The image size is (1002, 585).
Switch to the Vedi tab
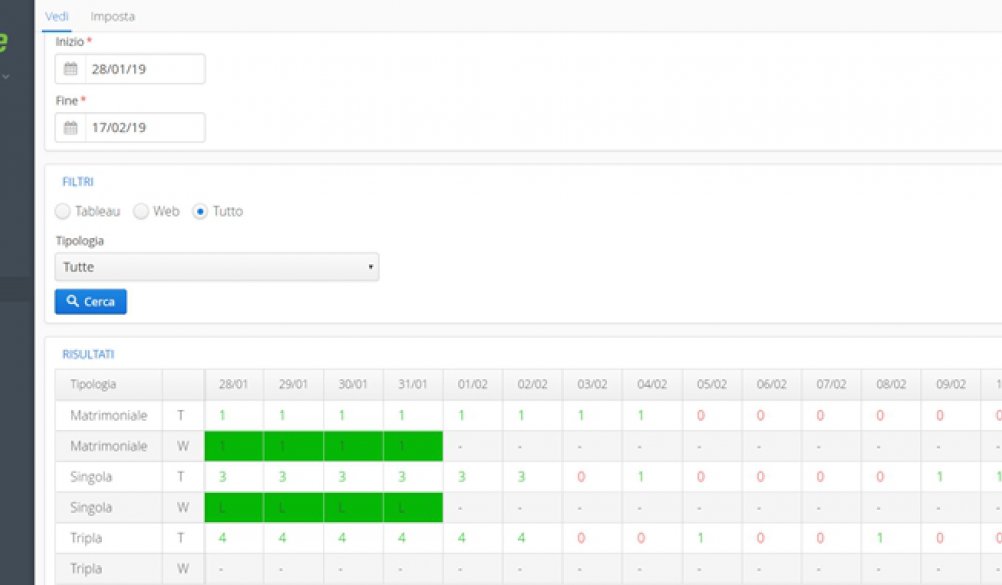pyautogui.click(x=57, y=16)
